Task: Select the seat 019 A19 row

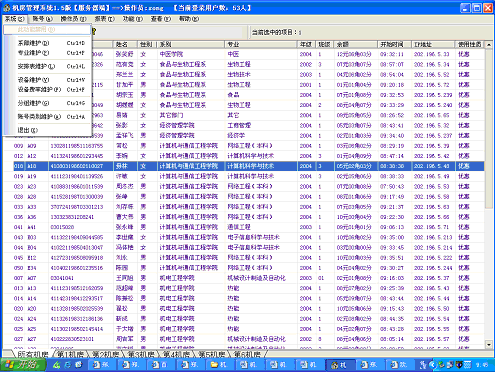Action: [244, 176]
